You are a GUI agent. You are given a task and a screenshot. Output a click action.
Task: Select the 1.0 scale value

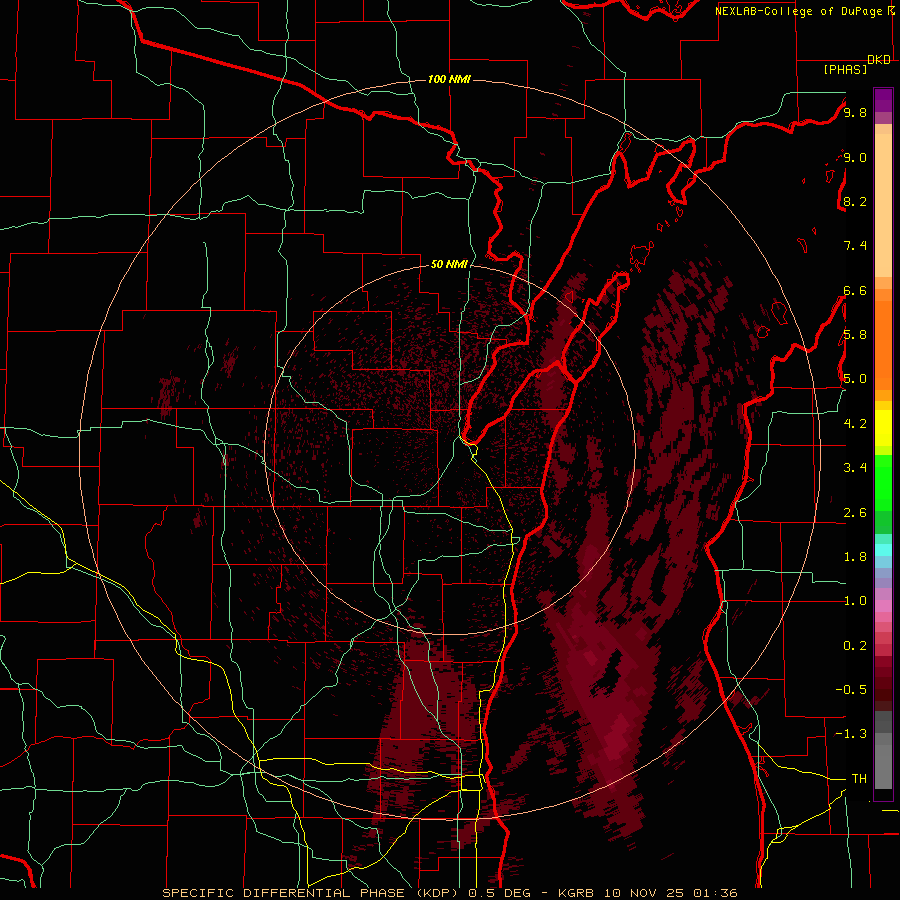[x=855, y=601]
